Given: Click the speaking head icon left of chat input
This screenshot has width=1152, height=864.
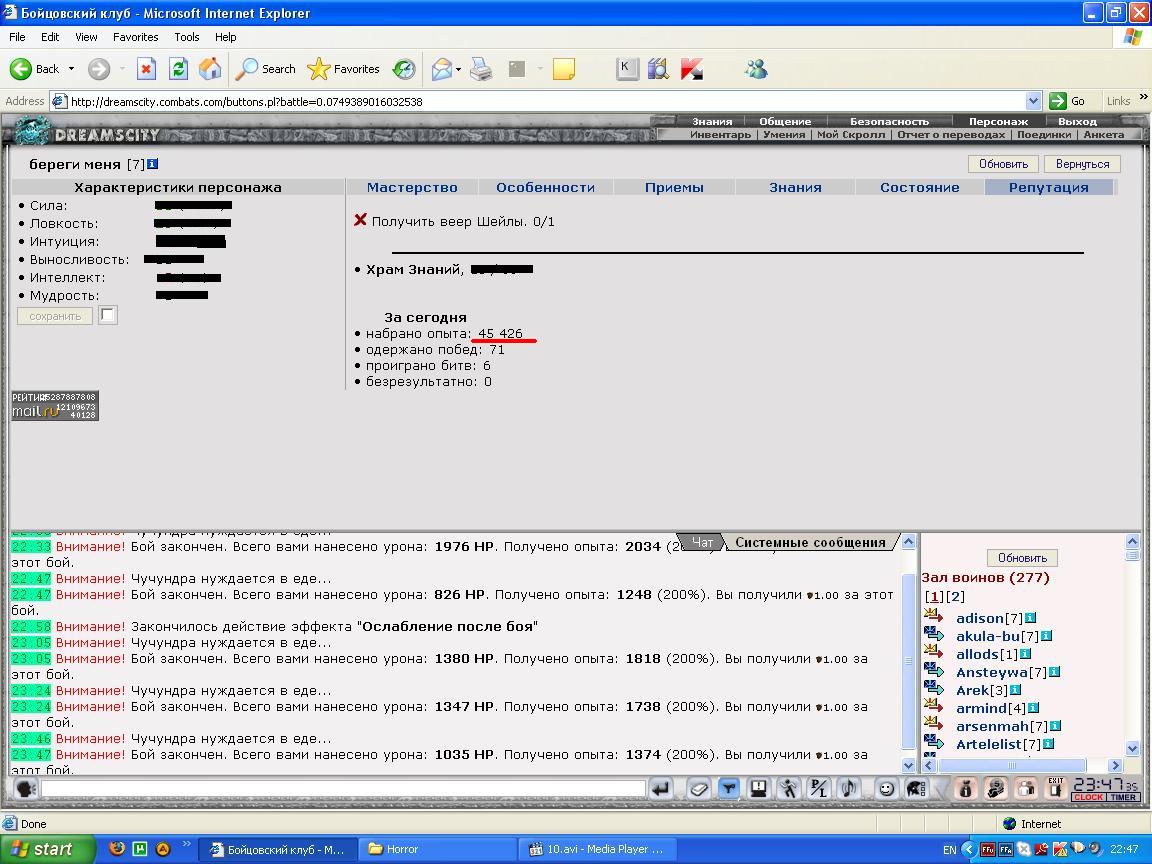Looking at the screenshot, I should point(26,789).
